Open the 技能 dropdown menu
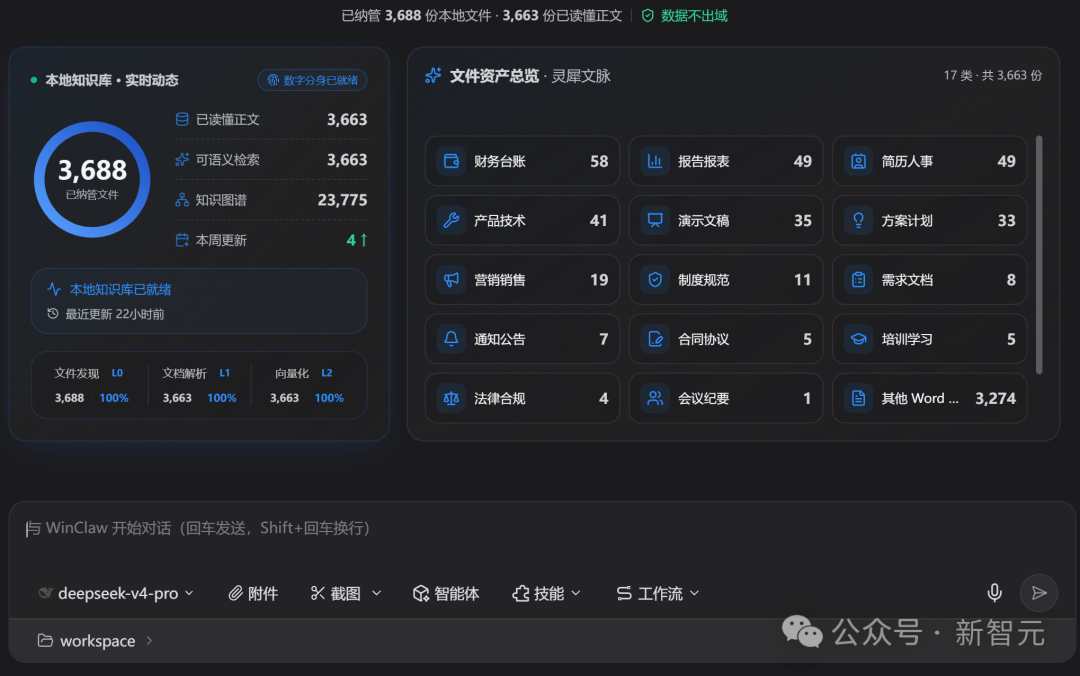Image resolution: width=1080 pixels, height=676 pixels. coord(546,593)
